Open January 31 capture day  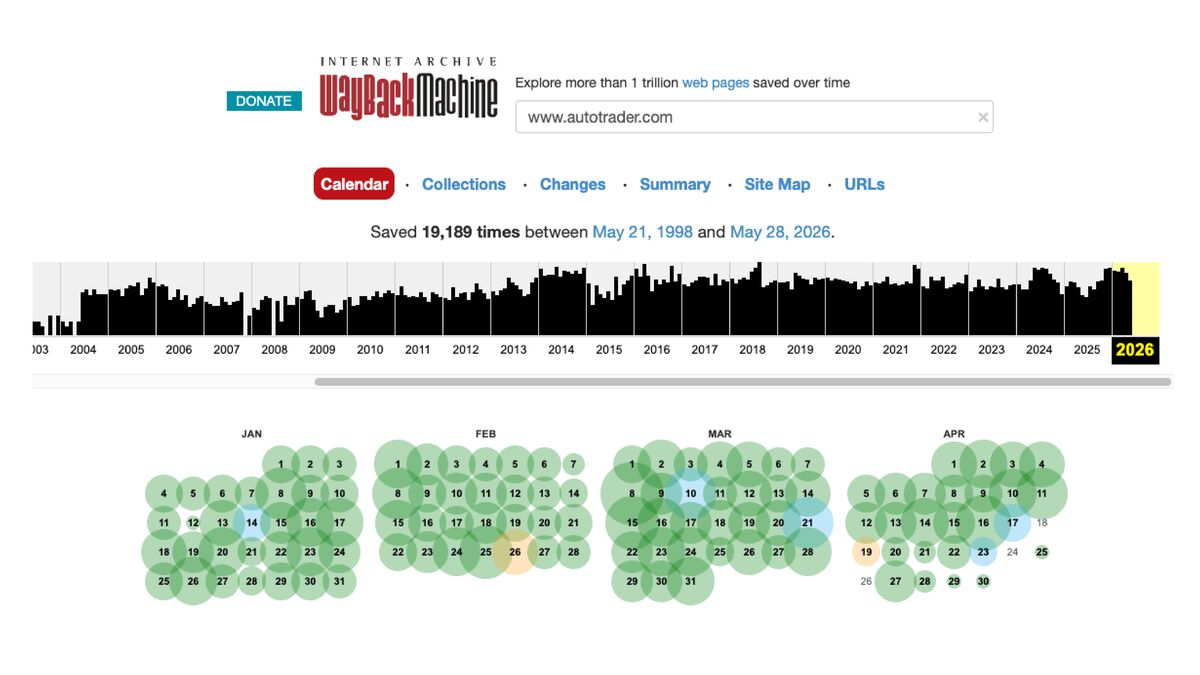[340, 581]
